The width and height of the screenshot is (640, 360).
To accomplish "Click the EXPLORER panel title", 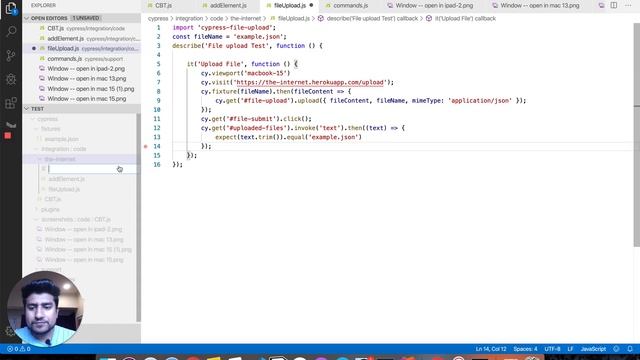I will click(x=43, y=5).
